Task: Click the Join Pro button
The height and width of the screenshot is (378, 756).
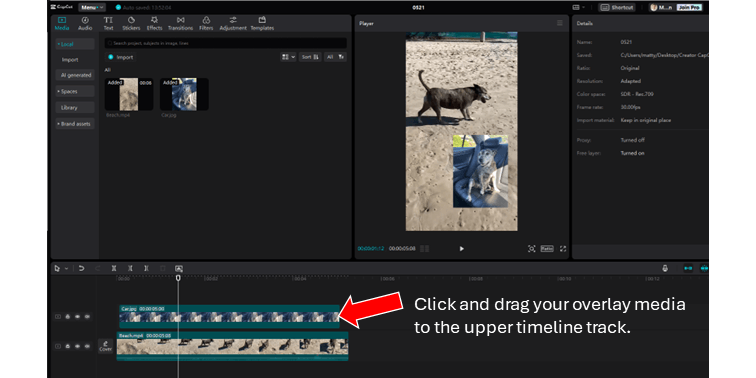Action: point(689,8)
